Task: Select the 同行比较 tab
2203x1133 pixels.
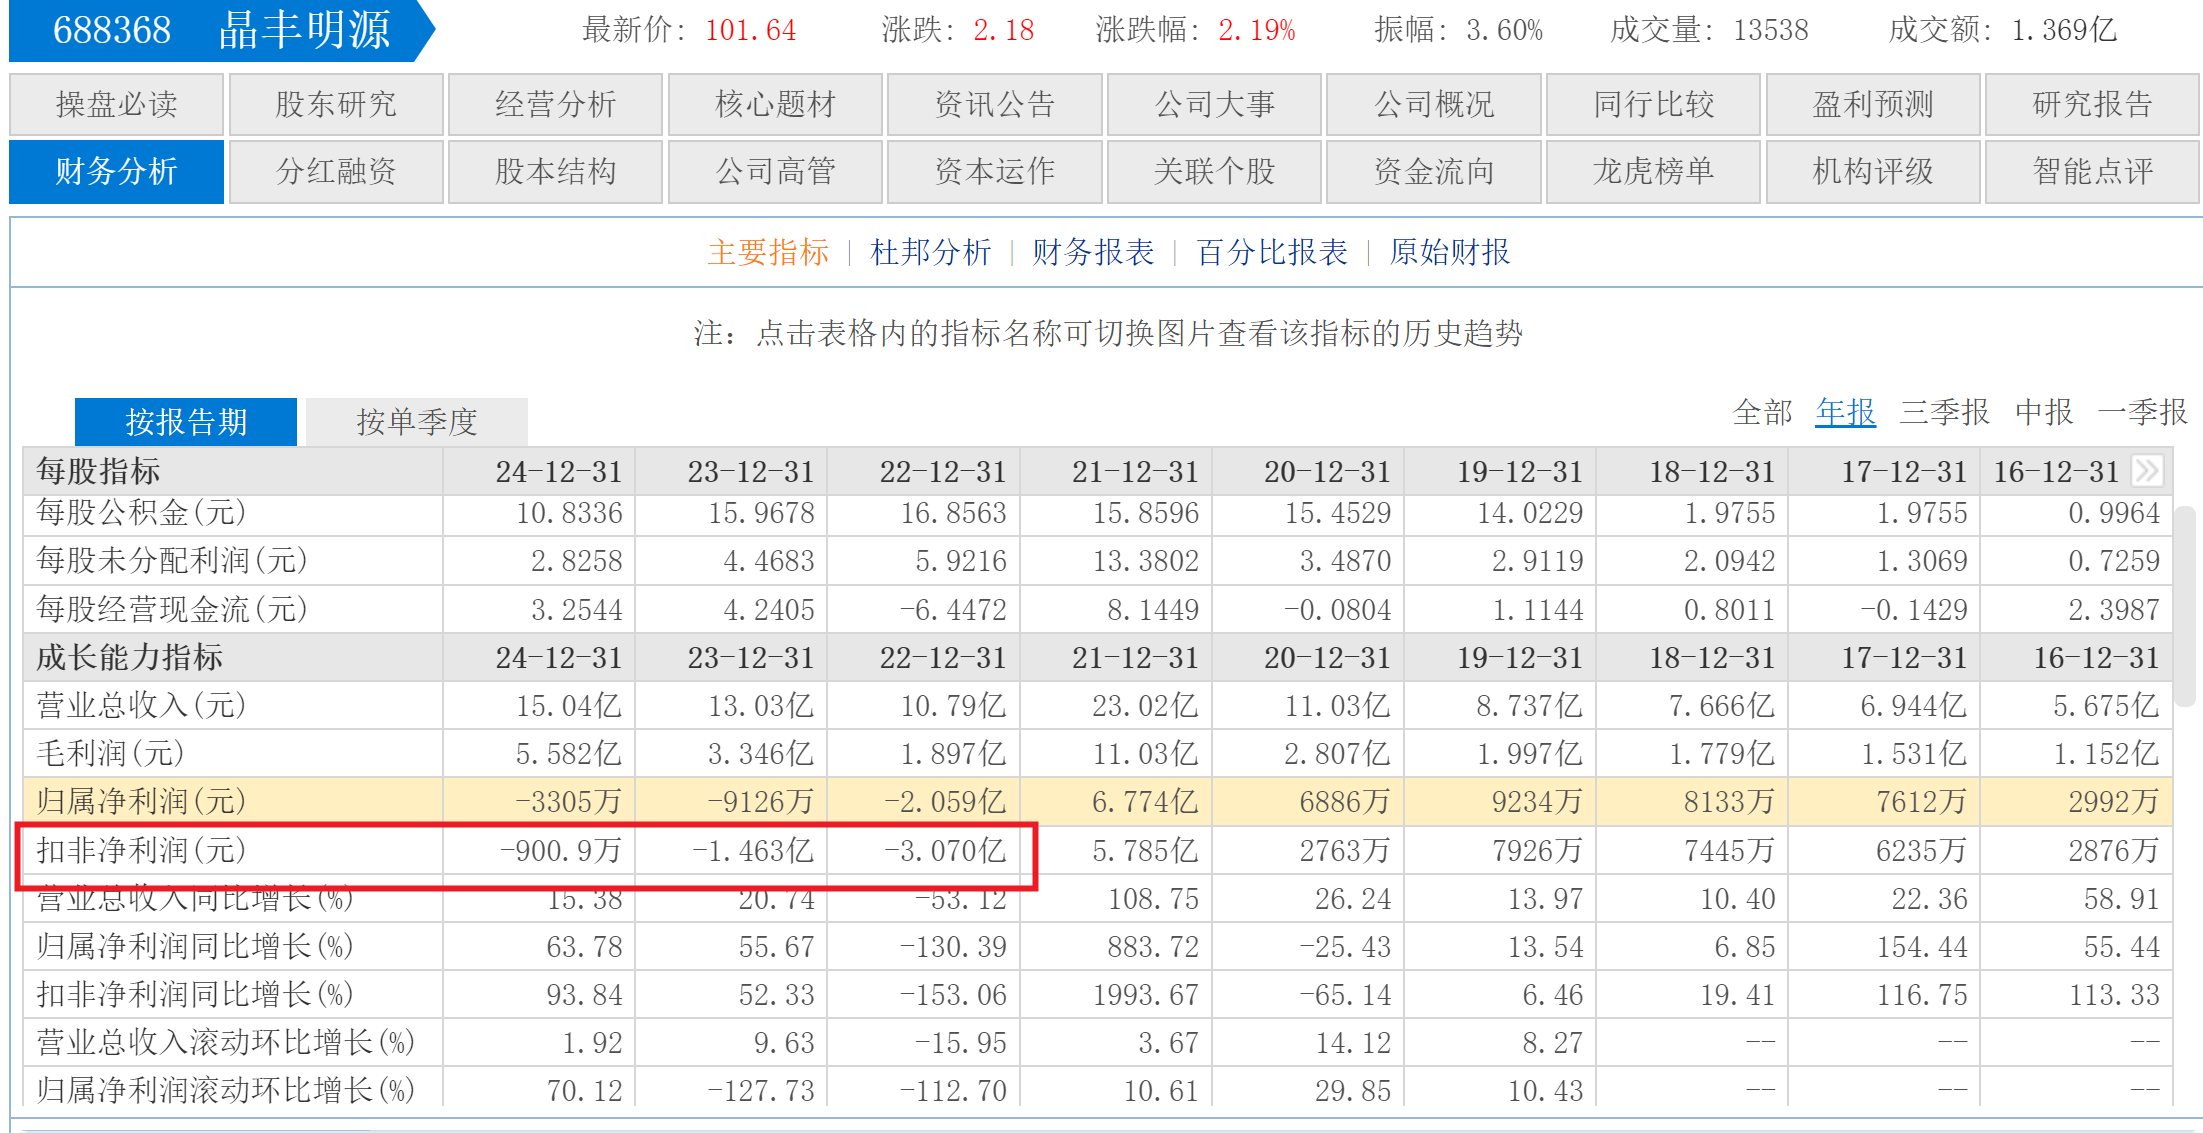Action: 1653,104
